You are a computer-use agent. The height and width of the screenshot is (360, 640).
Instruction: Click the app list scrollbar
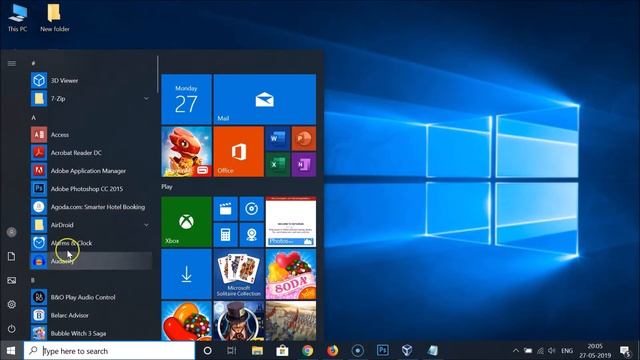click(x=158, y=74)
